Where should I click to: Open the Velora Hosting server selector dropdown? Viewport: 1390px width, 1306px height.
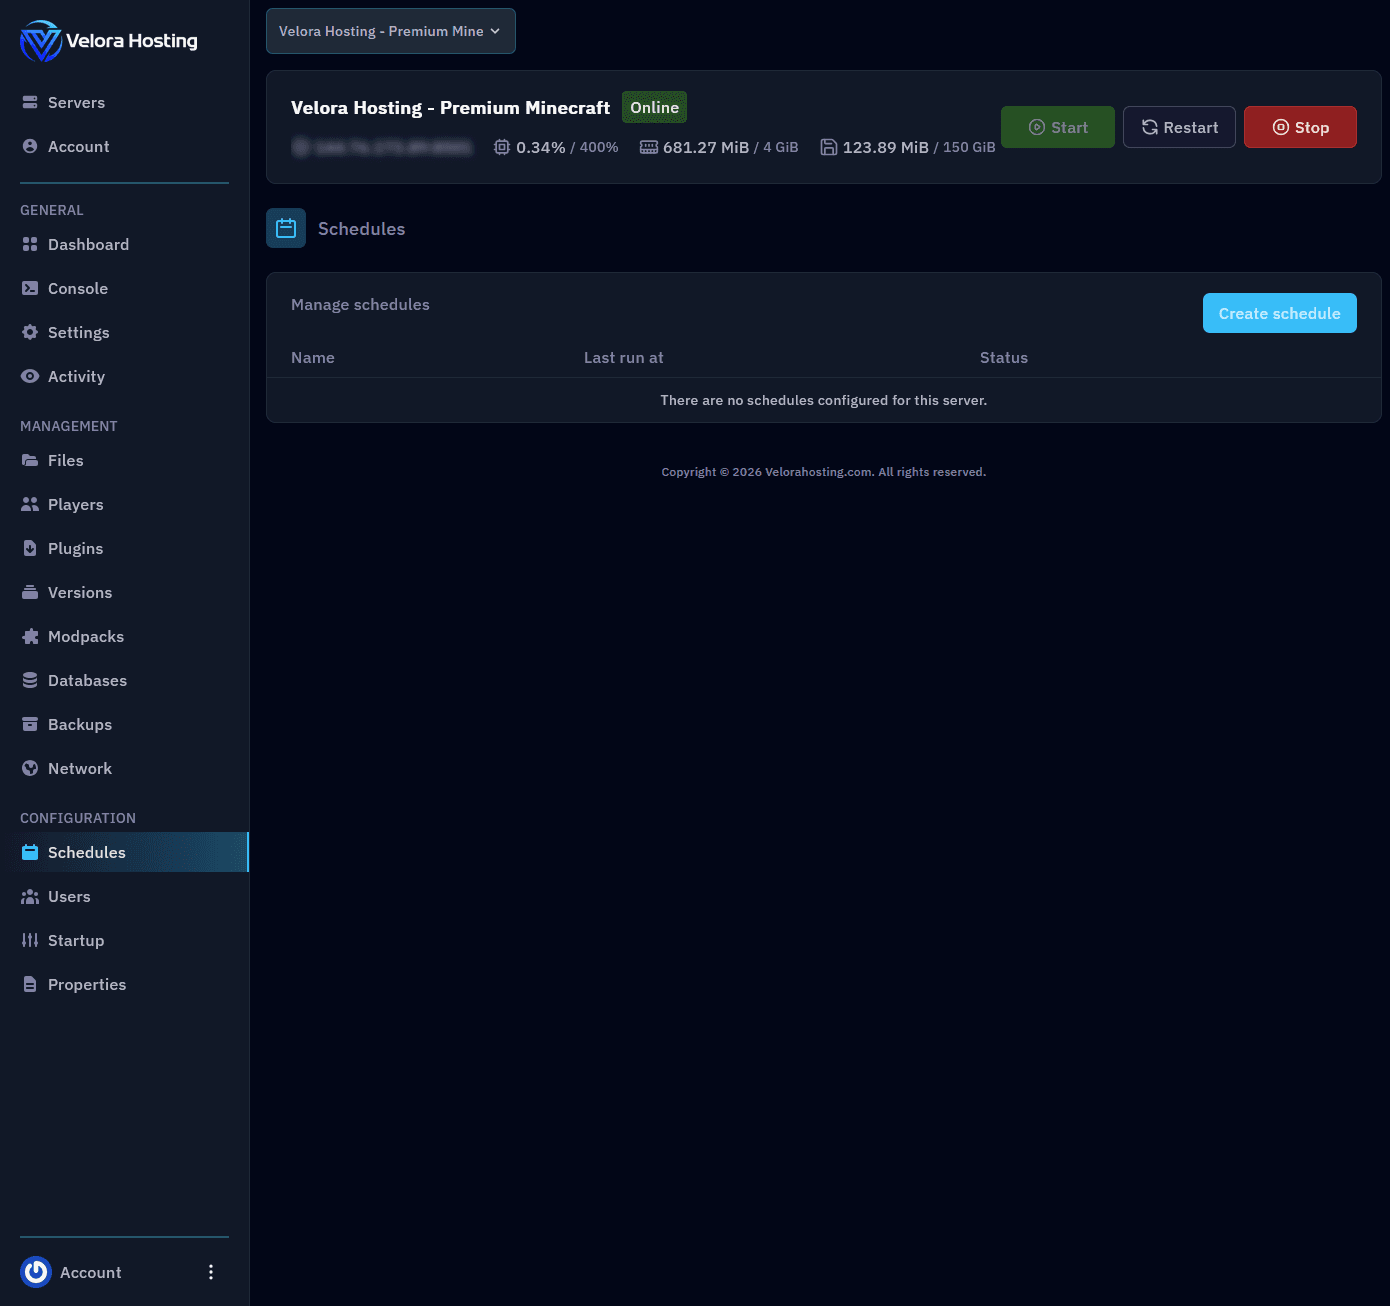point(390,31)
